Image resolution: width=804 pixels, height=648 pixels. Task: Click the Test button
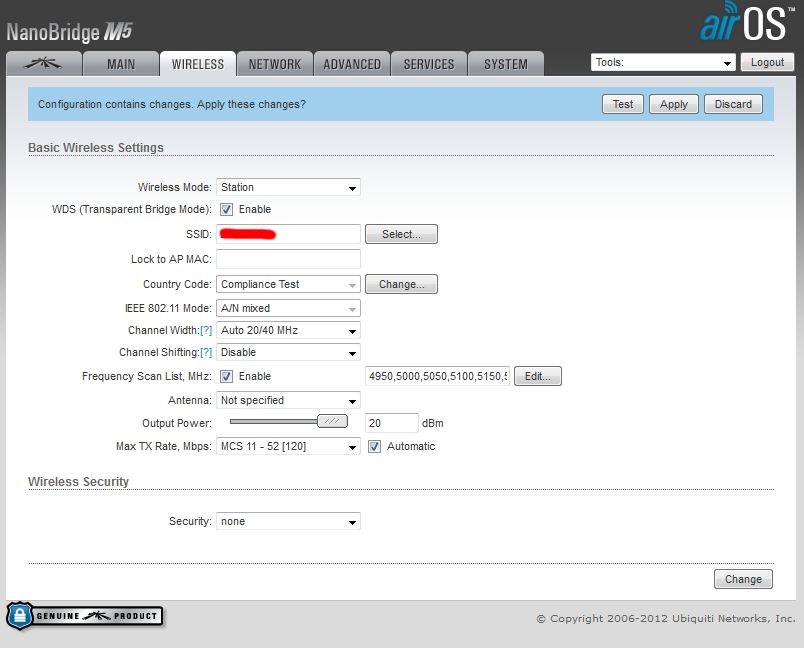coord(622,104)
